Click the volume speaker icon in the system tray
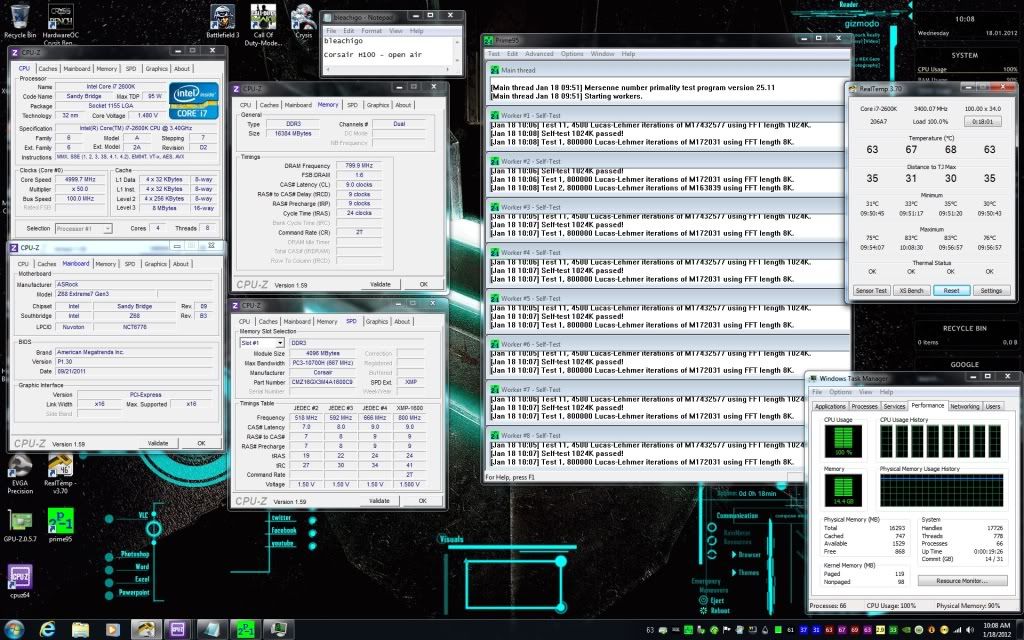 click(x=969, y=630)
